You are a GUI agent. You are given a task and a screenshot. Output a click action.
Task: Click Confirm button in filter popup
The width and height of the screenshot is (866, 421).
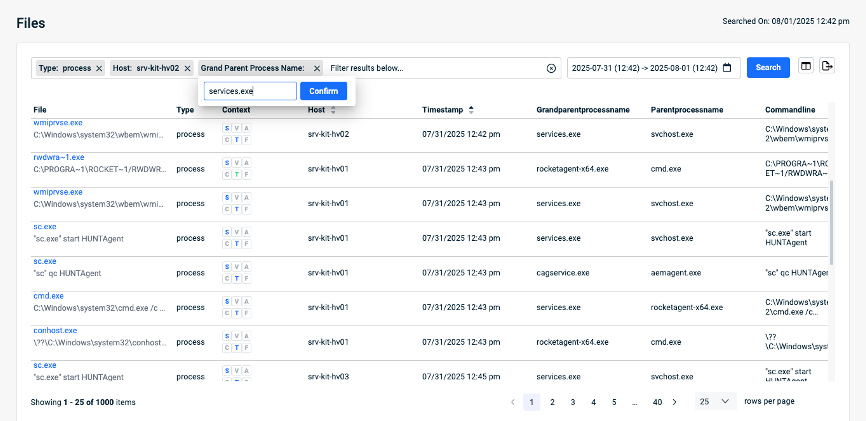coord(323,91)
